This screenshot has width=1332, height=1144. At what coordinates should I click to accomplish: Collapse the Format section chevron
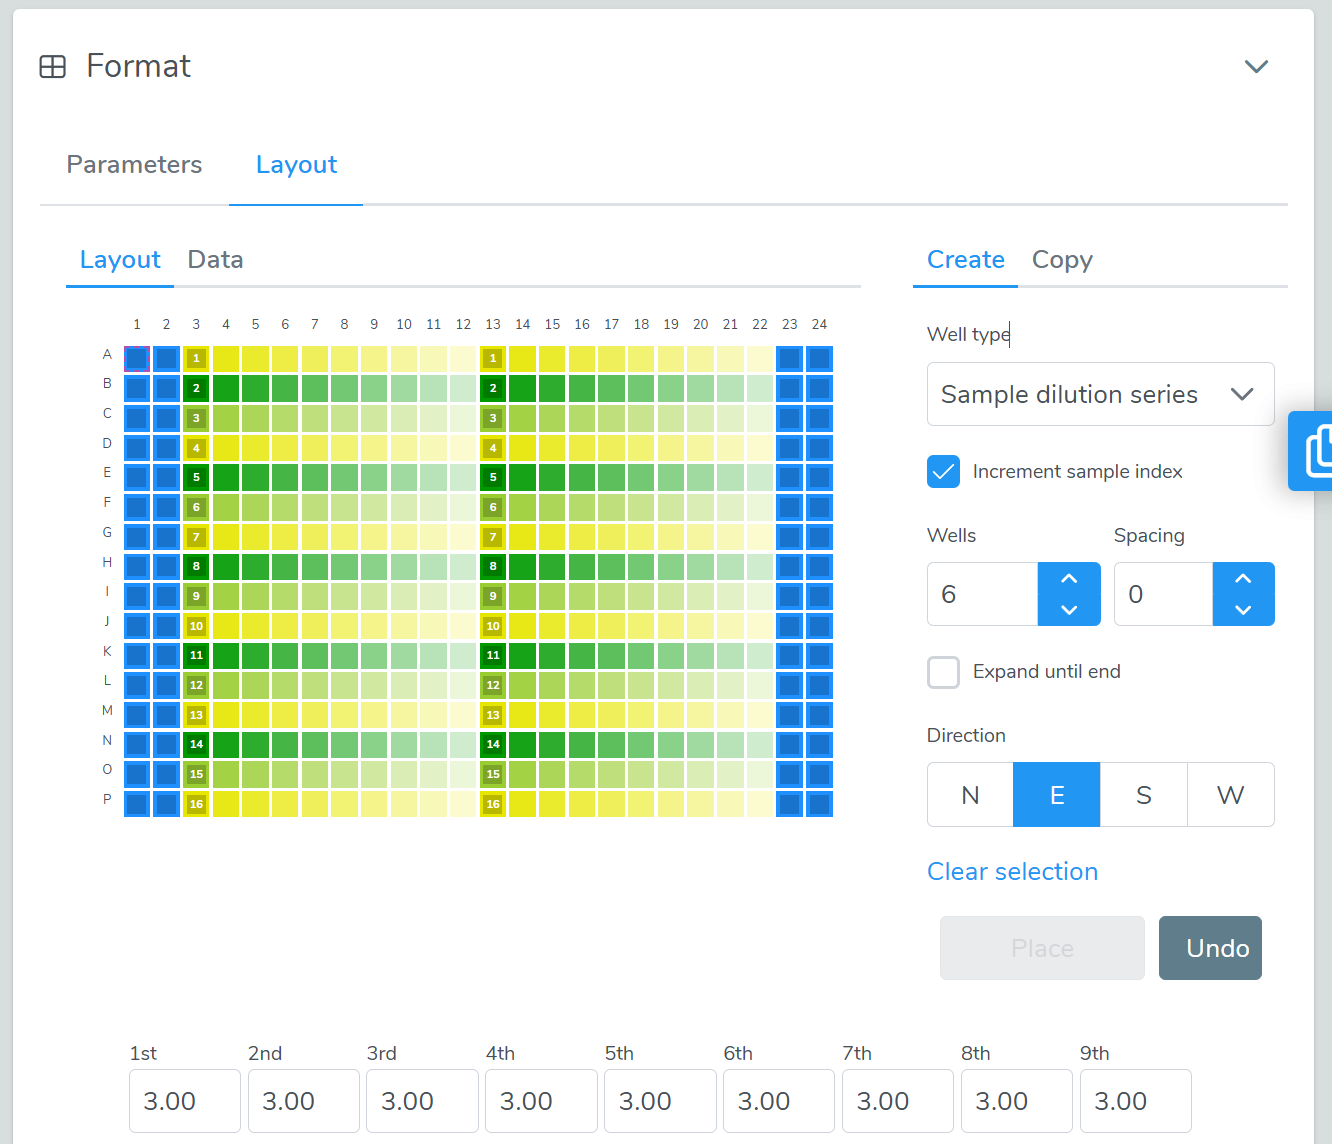coord(1256,66)
